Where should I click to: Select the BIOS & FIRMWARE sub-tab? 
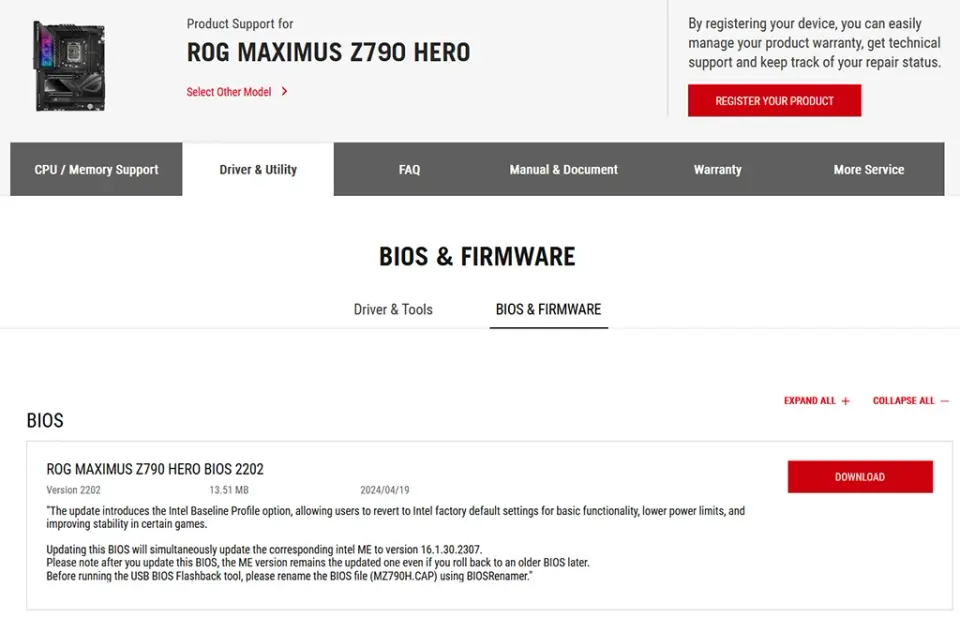[548, 310]
